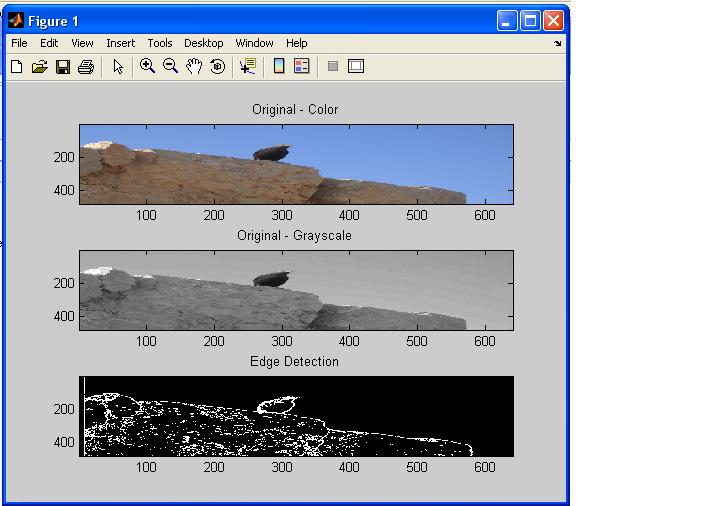The image size is (720, 506).
Task: Click the New Figure icon
Action: point(17,67)
